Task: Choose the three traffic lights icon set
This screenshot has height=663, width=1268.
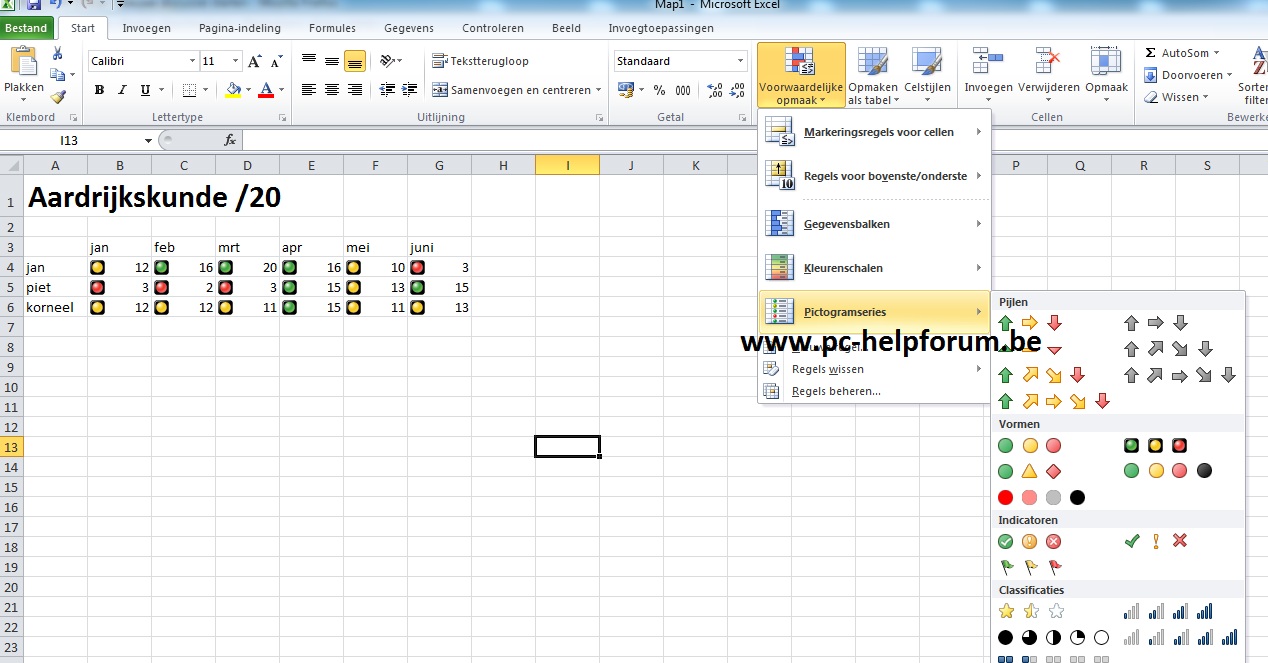Action: [1155, 445]
